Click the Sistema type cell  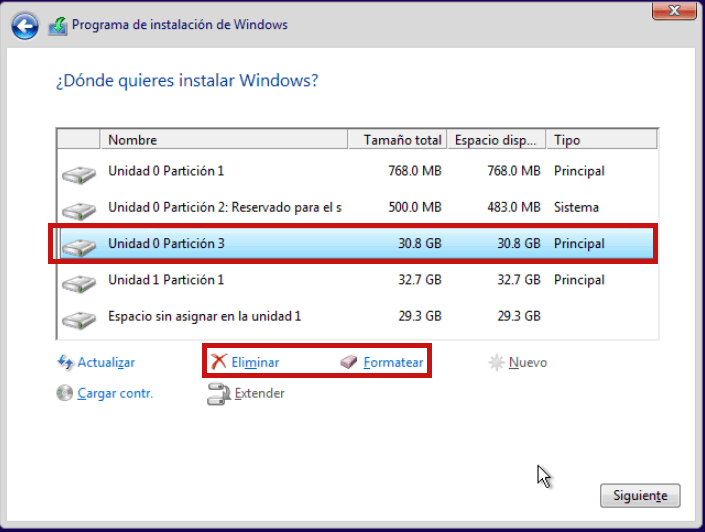[576, 207]
